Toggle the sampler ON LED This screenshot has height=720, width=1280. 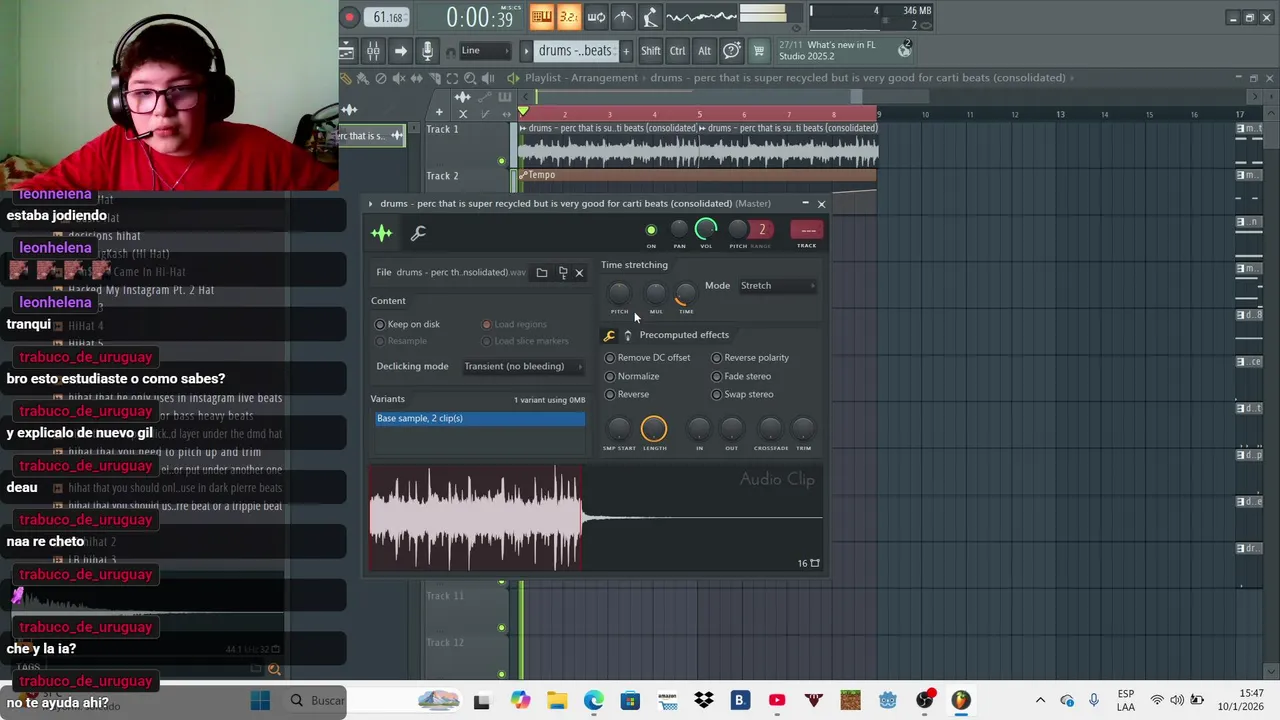651,231
